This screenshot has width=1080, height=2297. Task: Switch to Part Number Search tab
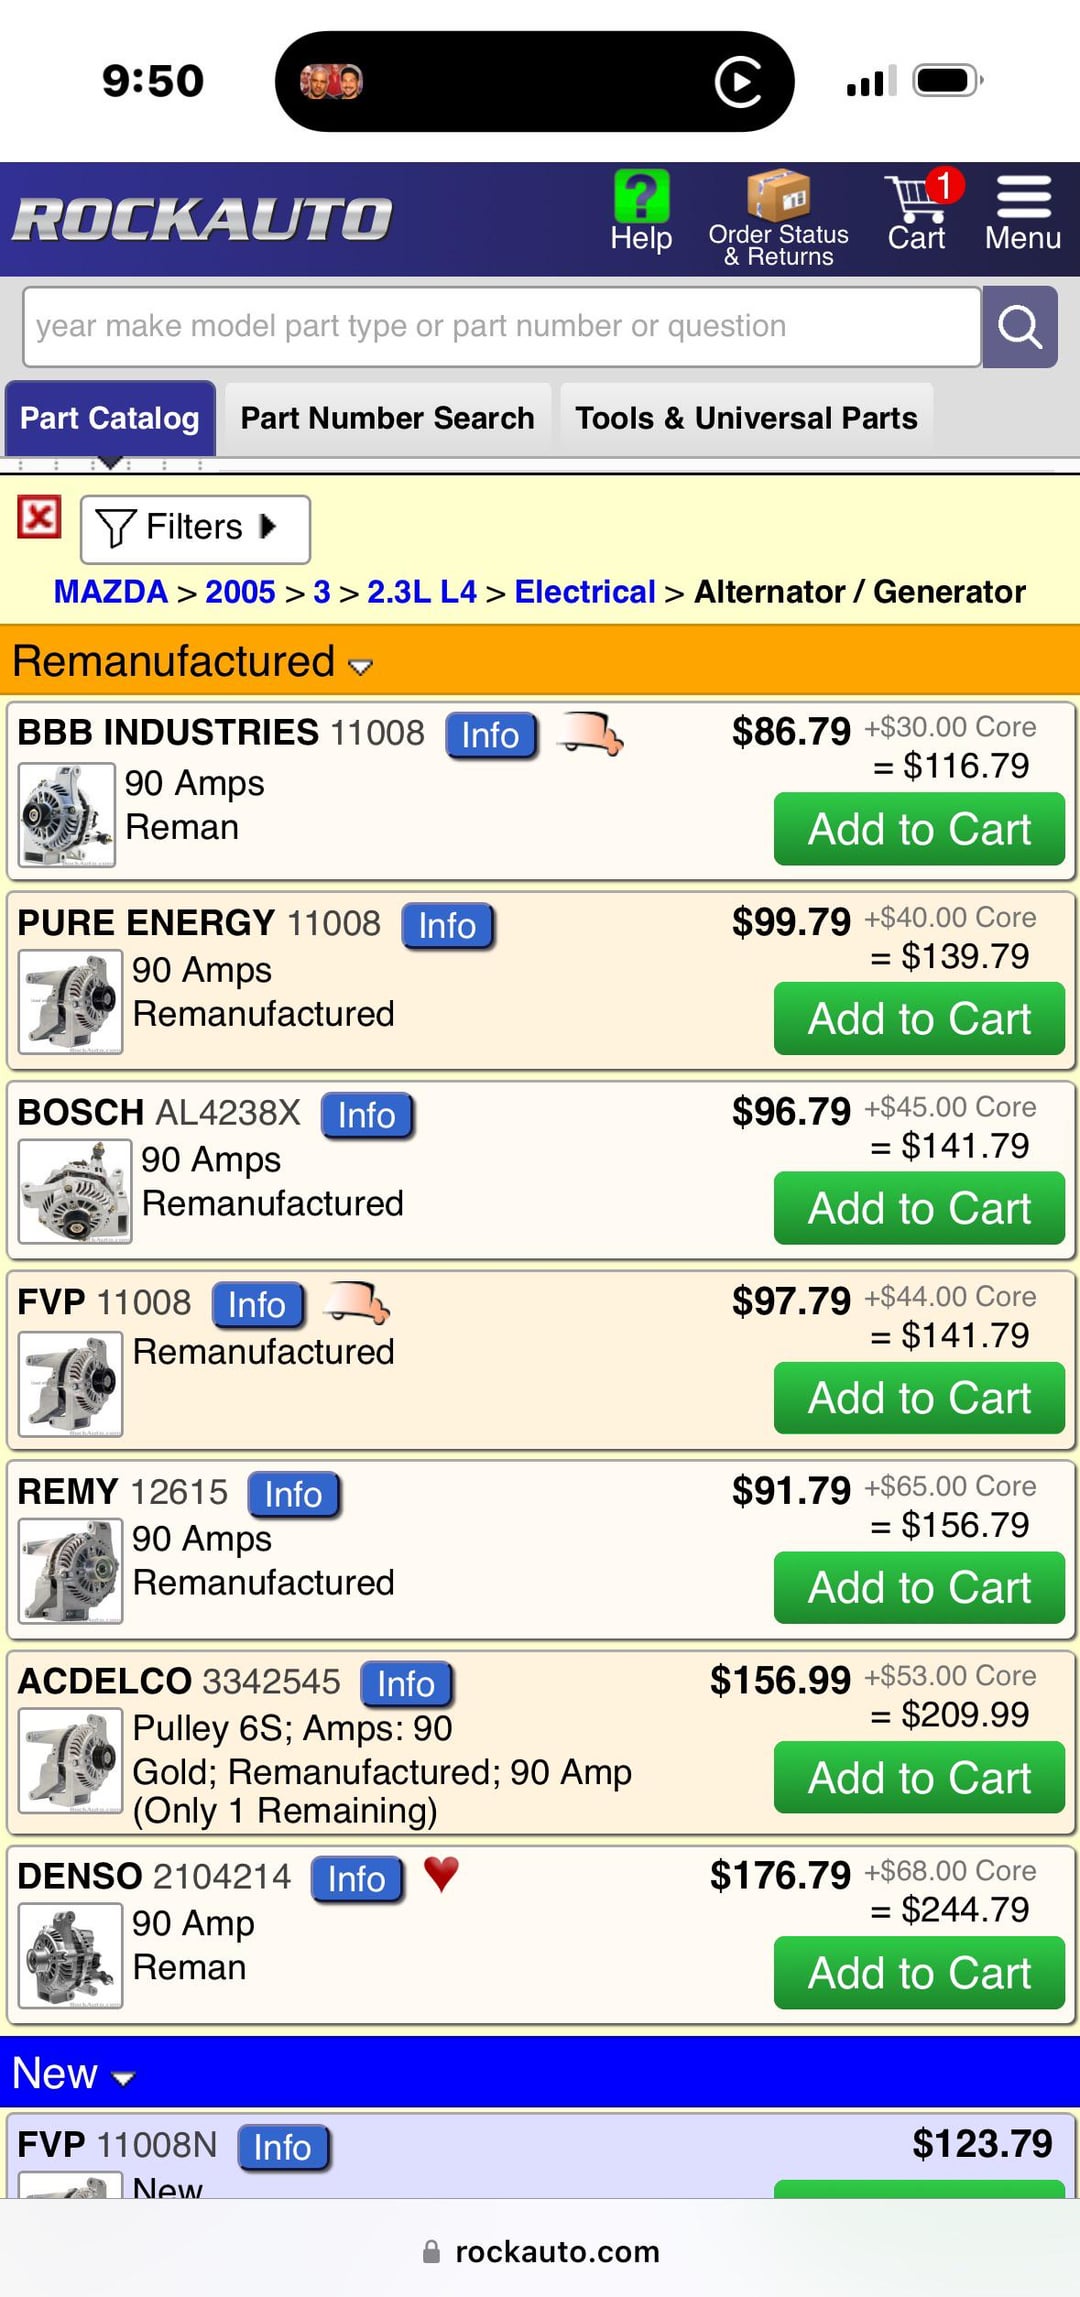(386, 417)
